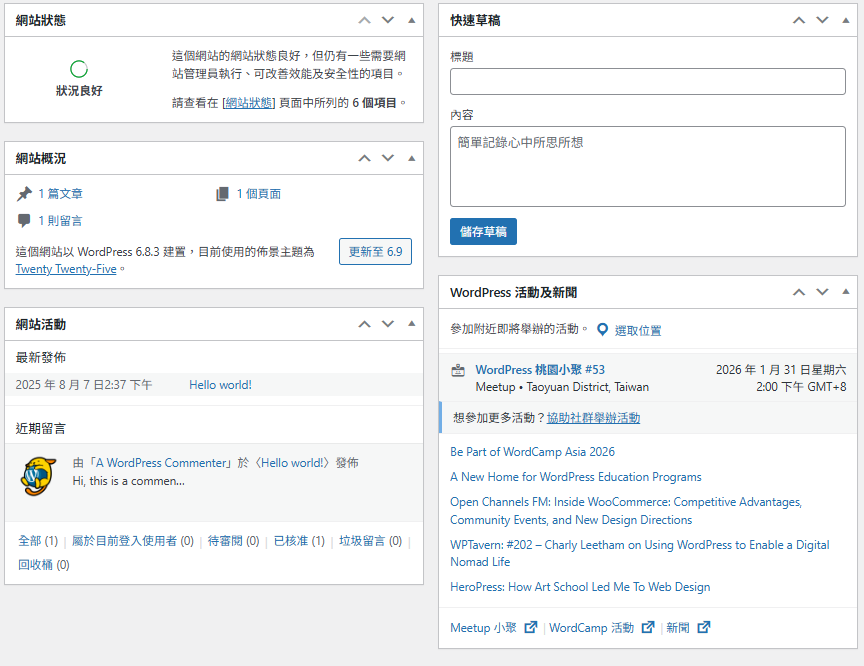Viewport: 864px width, 666px height.
Task: Click the 儲存草稿 button
Action: point(483,232)
